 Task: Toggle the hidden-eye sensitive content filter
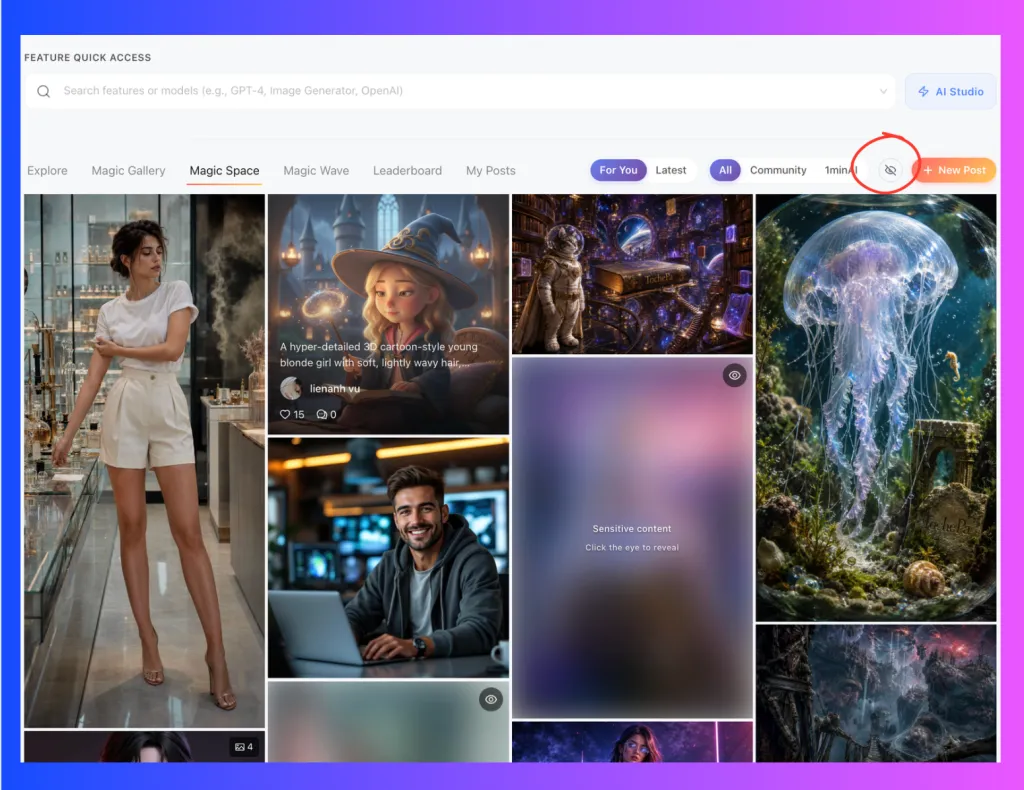tap(890, 170)
